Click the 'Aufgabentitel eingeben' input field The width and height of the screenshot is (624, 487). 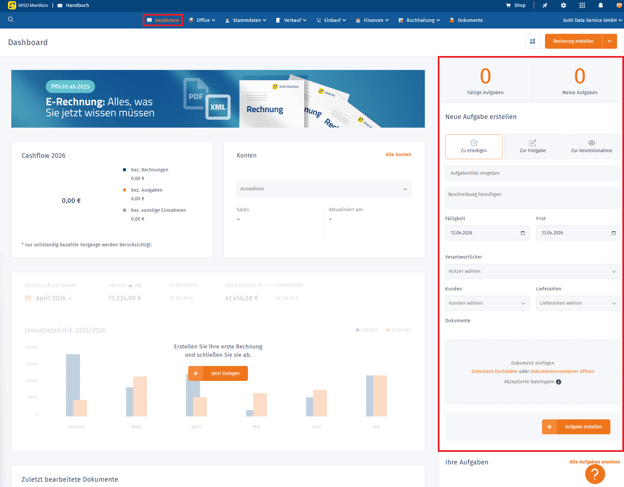coord(532,173)
